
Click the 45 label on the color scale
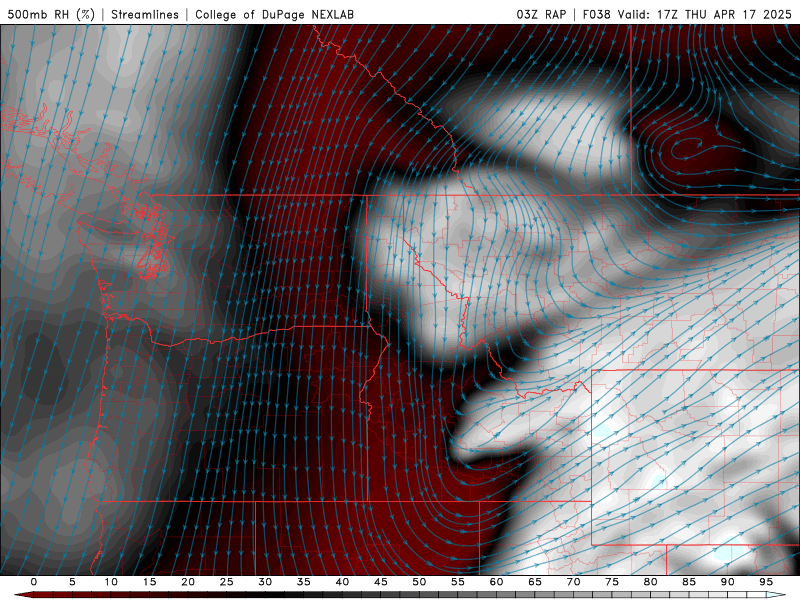(381, 582)
